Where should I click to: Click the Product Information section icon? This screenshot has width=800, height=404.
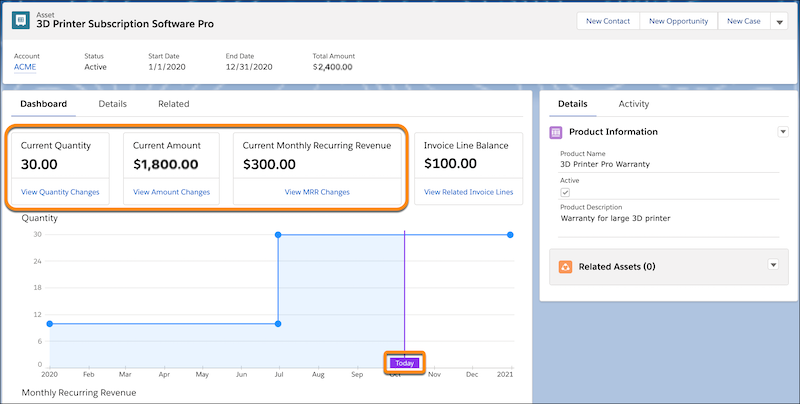tap(556, 132)
